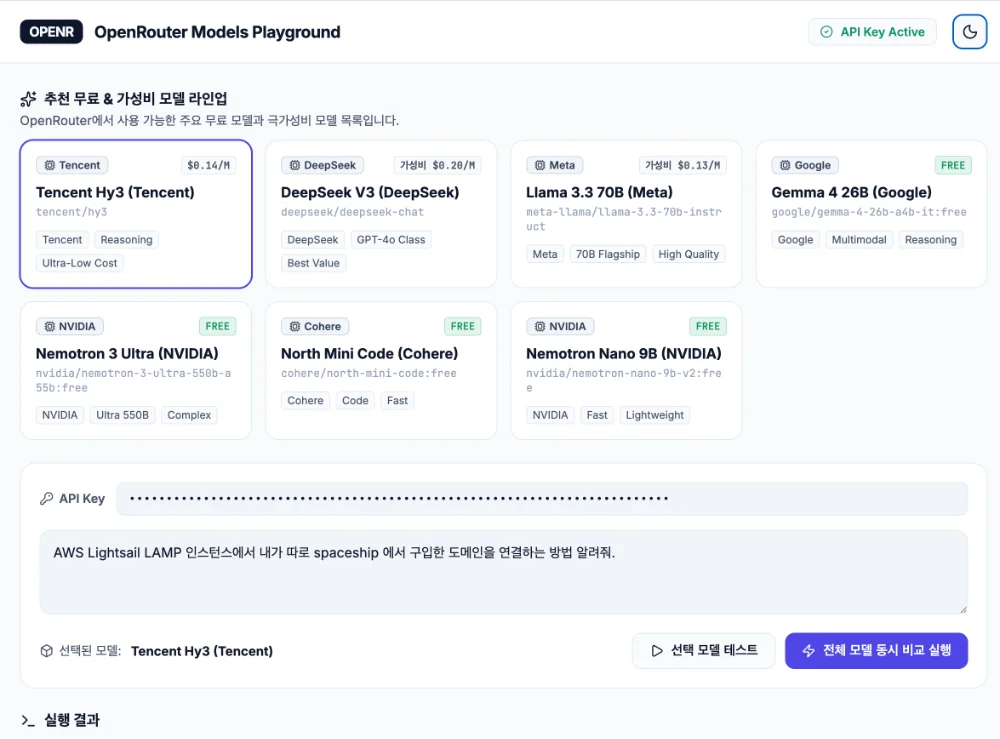Click the lightning icon in the compare button
Viewport: 1000px width, 739px height.
(x=809, y=651)
